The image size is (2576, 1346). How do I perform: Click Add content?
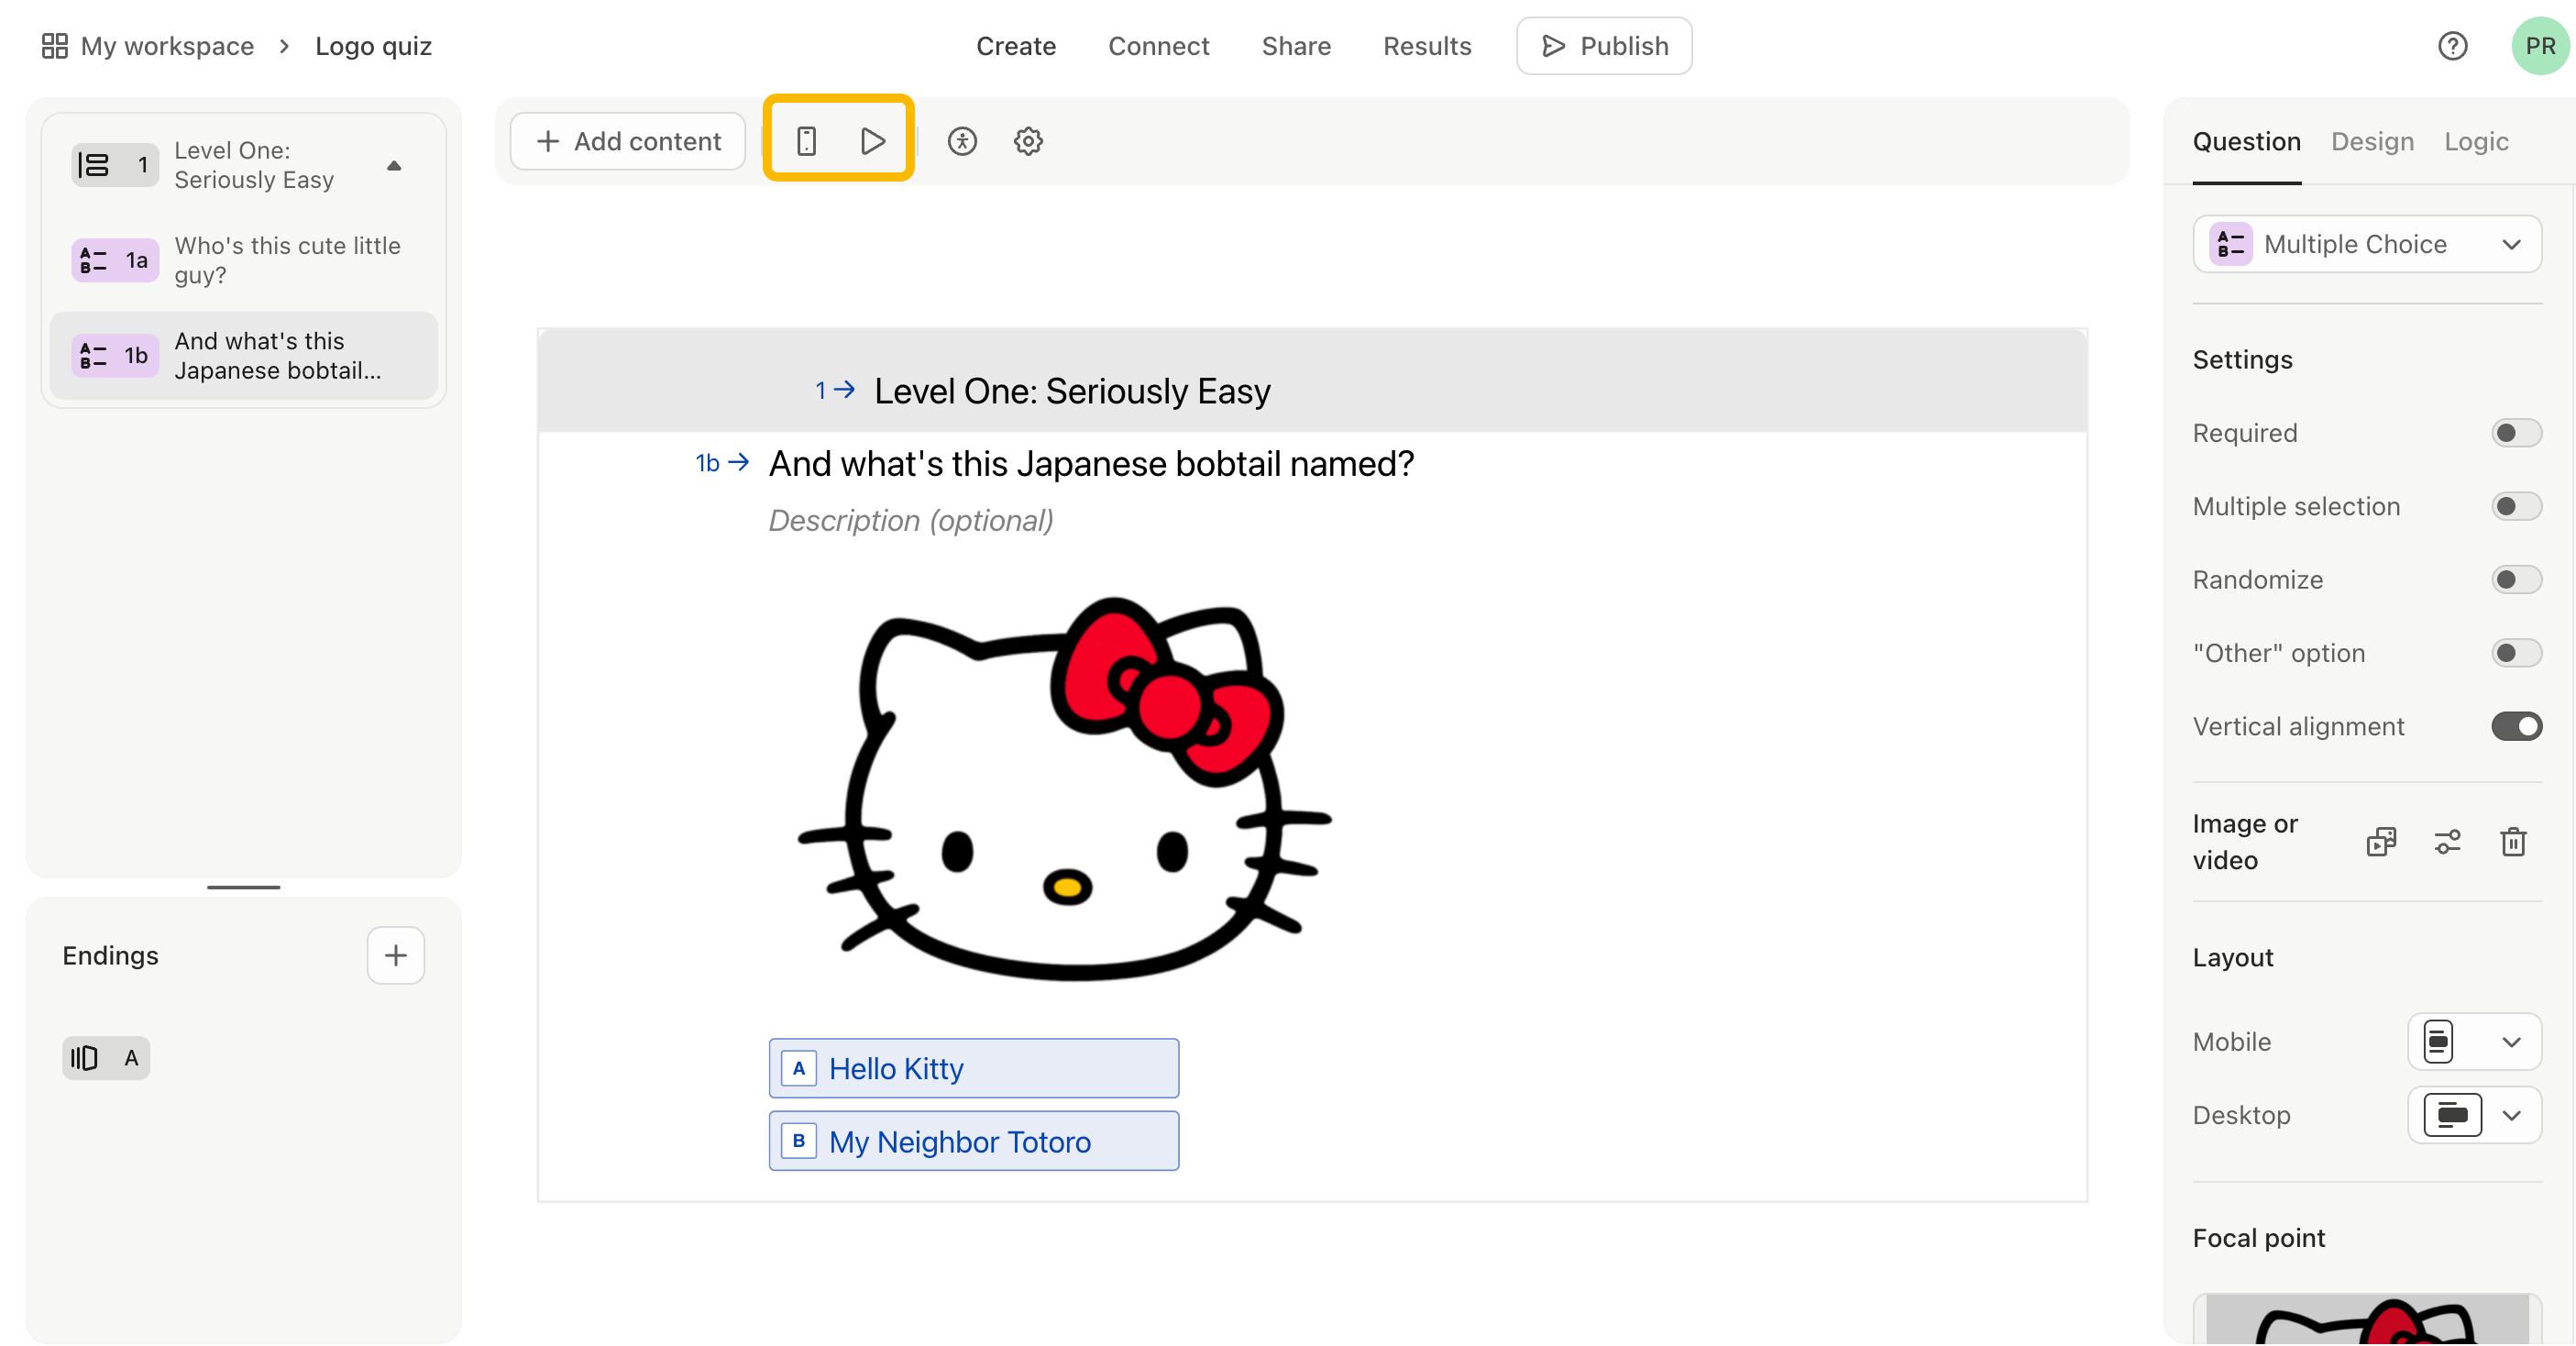point(628,141)
